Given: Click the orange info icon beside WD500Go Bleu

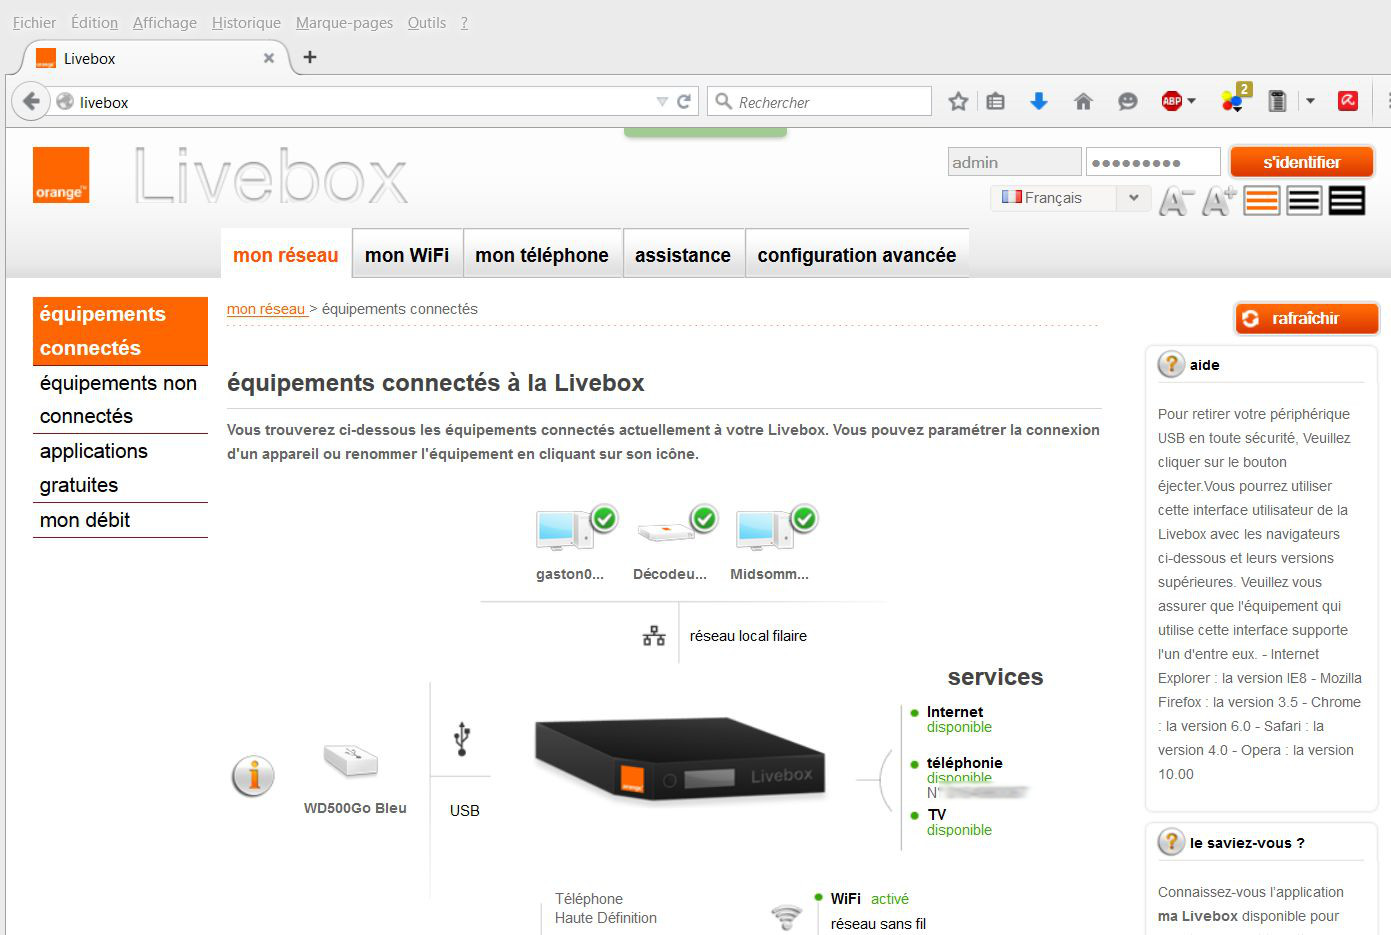Looking at the screenshot, I should [253, 776].
